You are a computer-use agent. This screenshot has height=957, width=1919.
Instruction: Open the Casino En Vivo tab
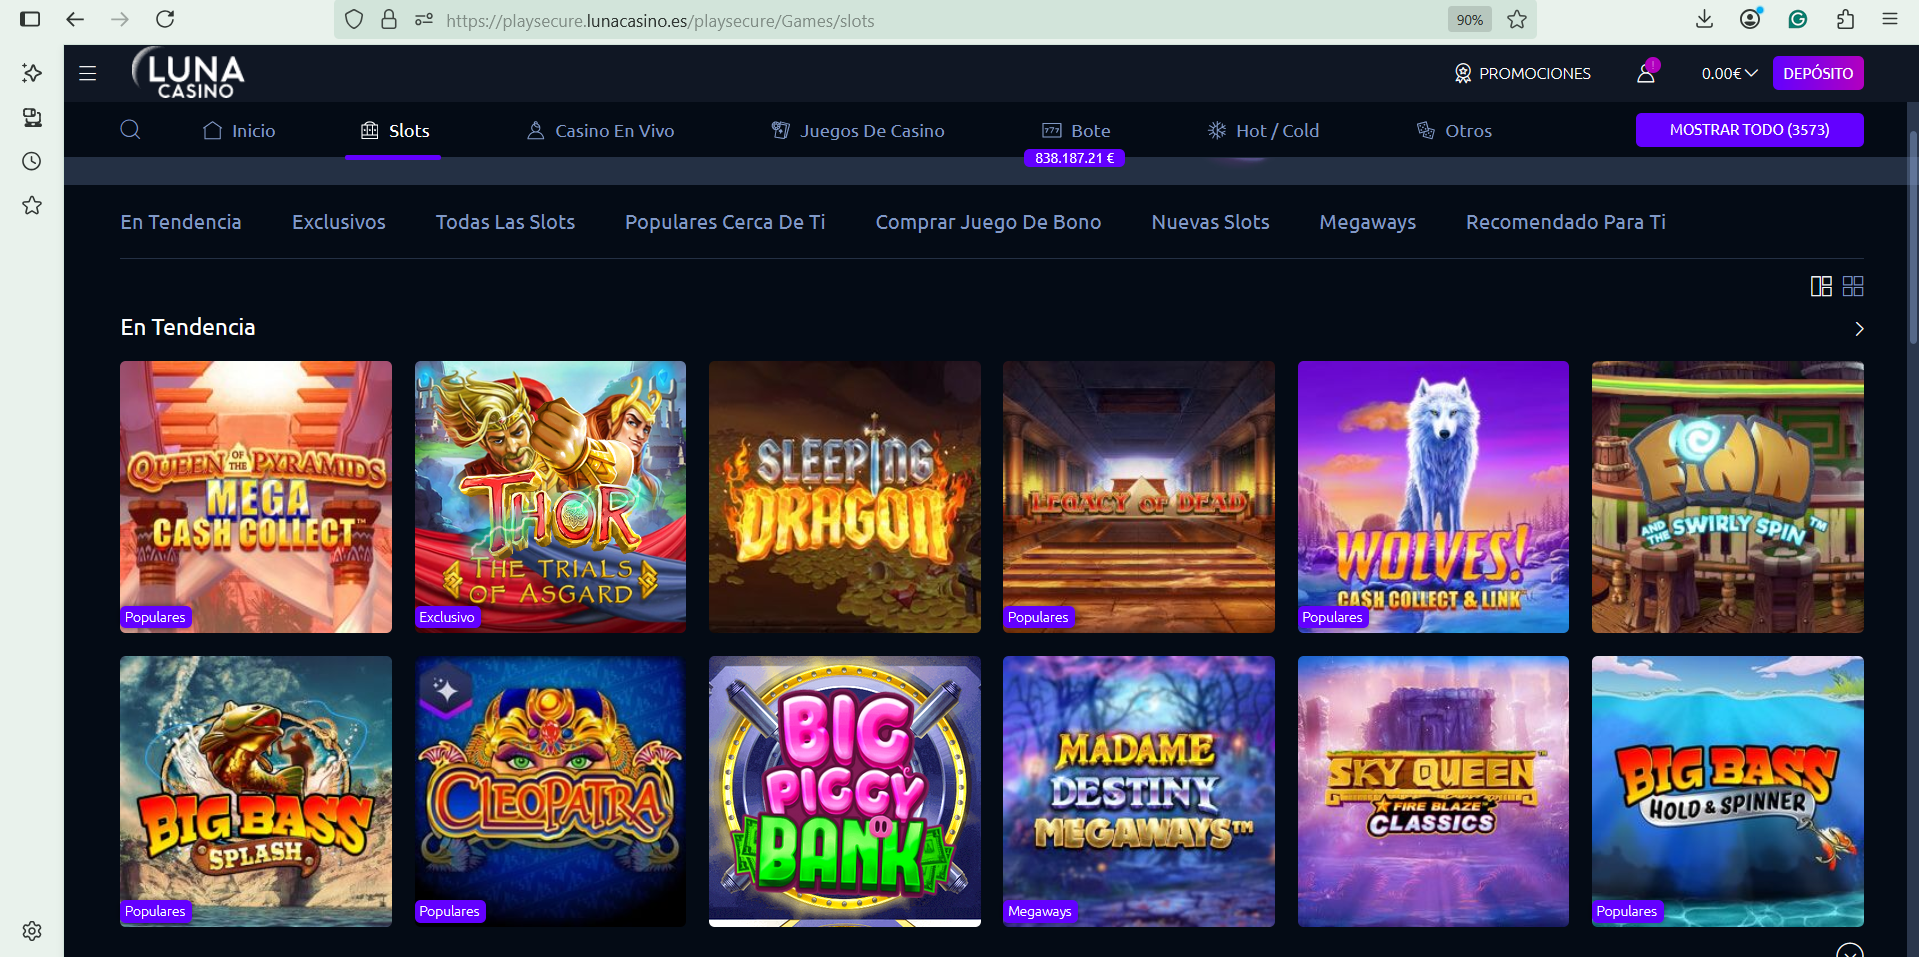click(x=601, y=131)
